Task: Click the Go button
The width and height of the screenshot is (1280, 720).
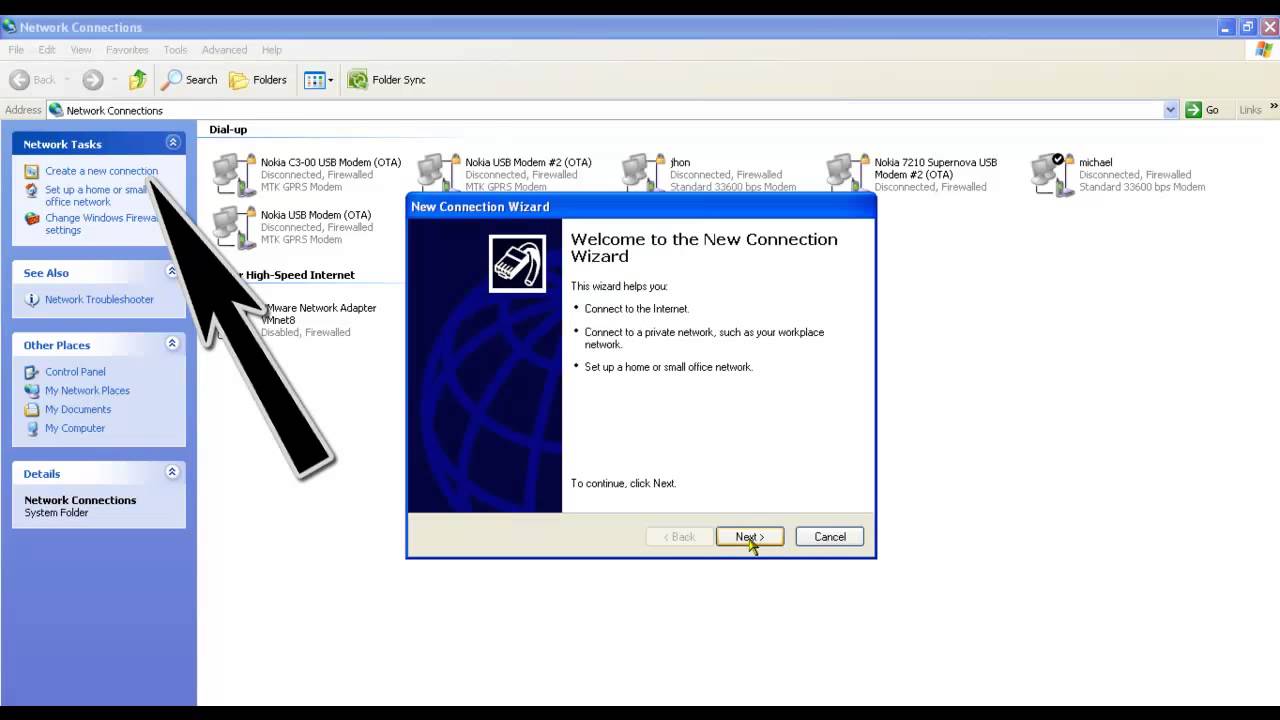Action: [1203, 110]
